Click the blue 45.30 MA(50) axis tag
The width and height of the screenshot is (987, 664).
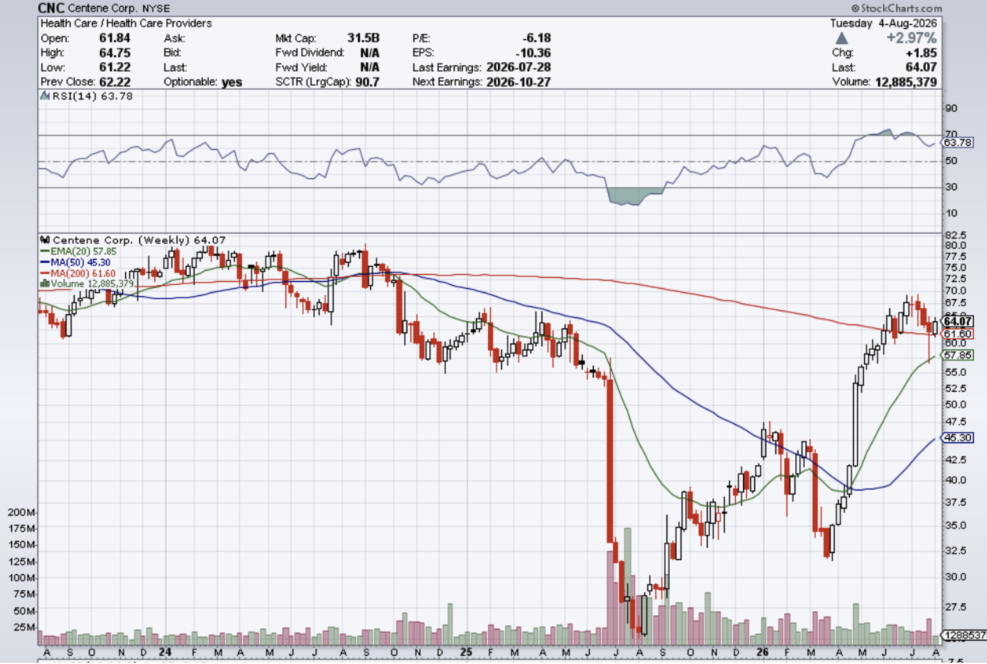[x=957, y=437]
